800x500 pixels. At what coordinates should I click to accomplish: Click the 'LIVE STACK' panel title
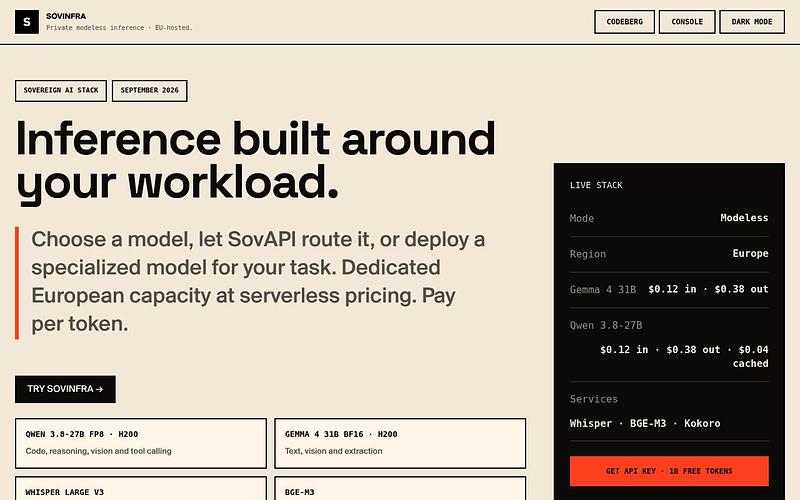[596, 185]
